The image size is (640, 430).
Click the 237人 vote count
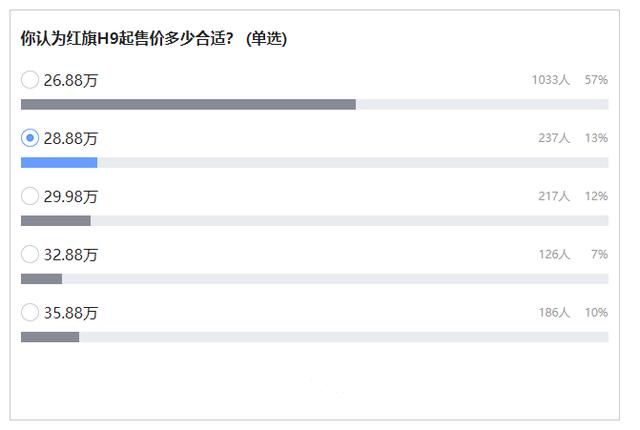pyautogui.click(x=553, y=138)
